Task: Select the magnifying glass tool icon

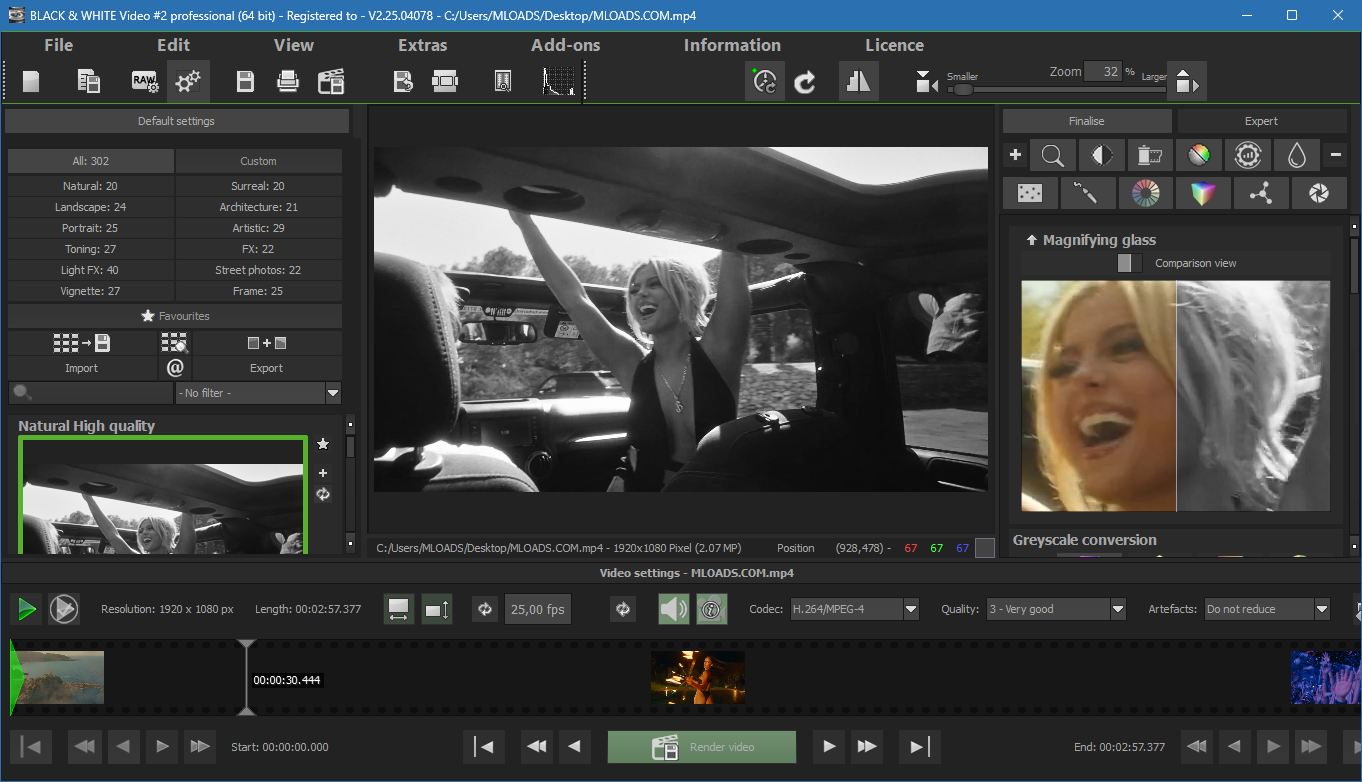Action: tap(1052, 155)
